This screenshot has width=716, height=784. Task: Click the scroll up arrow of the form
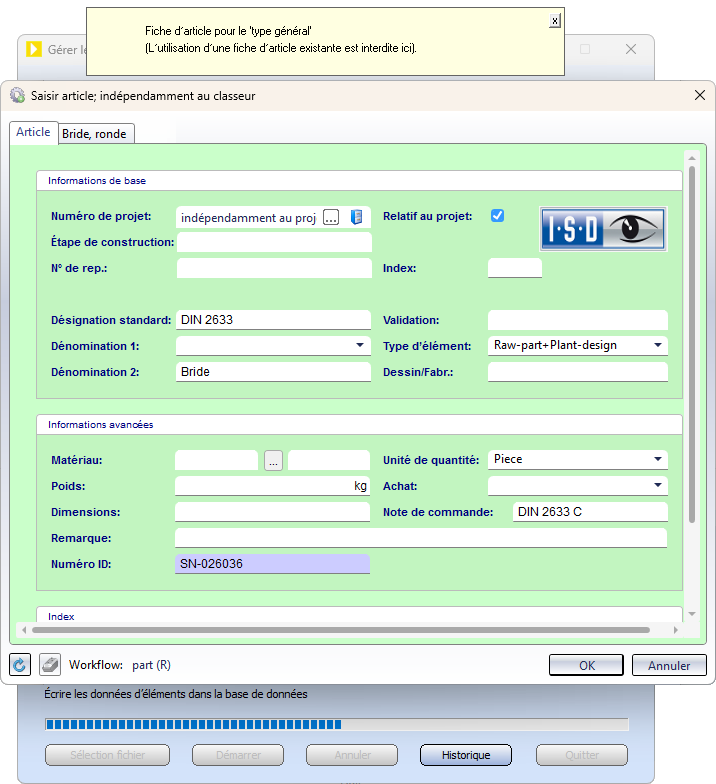(x=692, y=158)
